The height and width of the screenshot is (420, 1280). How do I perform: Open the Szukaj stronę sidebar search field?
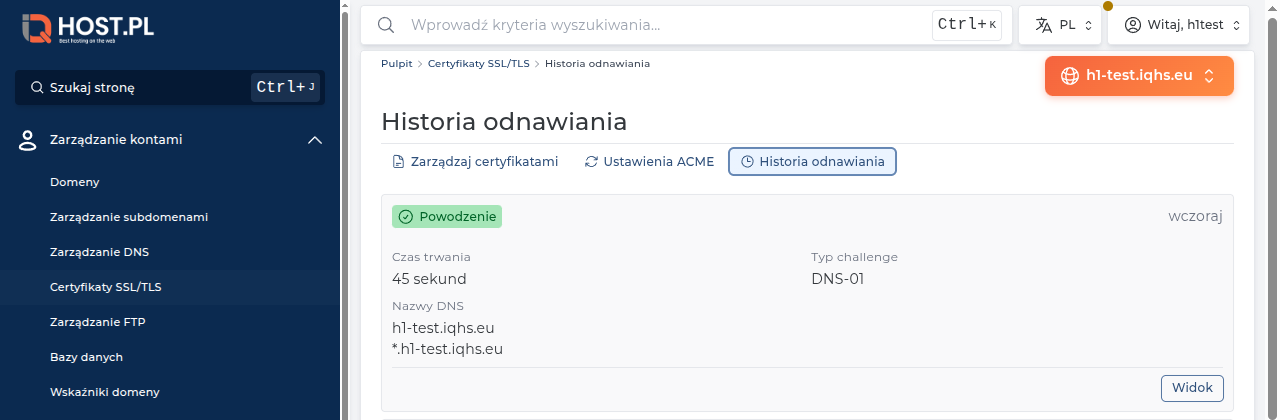pos(170,88)
